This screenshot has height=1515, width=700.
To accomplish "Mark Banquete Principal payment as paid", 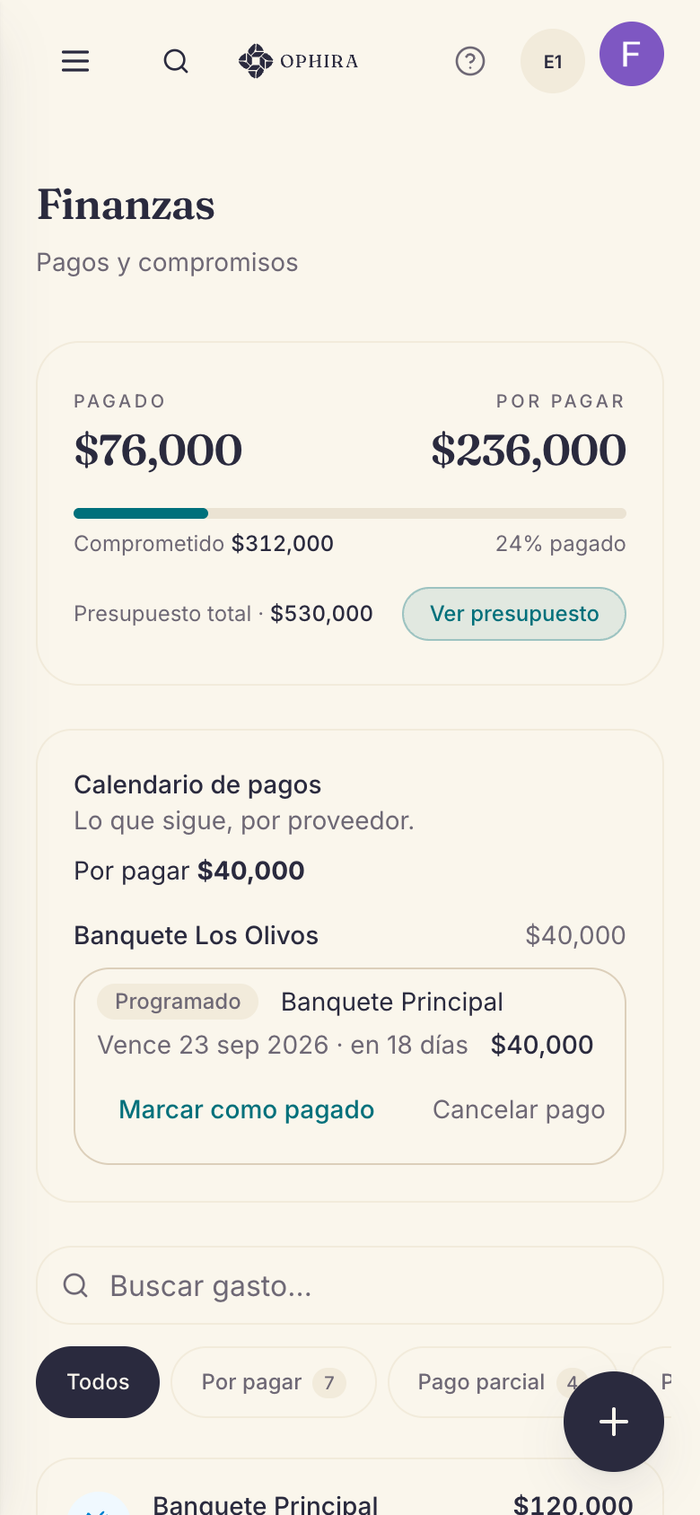I will (246, 1110).
